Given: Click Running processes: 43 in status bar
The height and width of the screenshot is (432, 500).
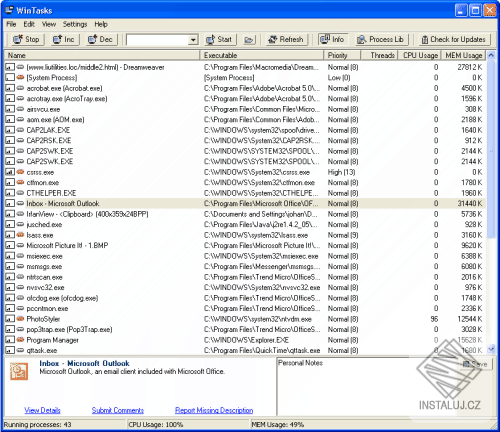Looking at the screenshot, I should coord(37,425).
